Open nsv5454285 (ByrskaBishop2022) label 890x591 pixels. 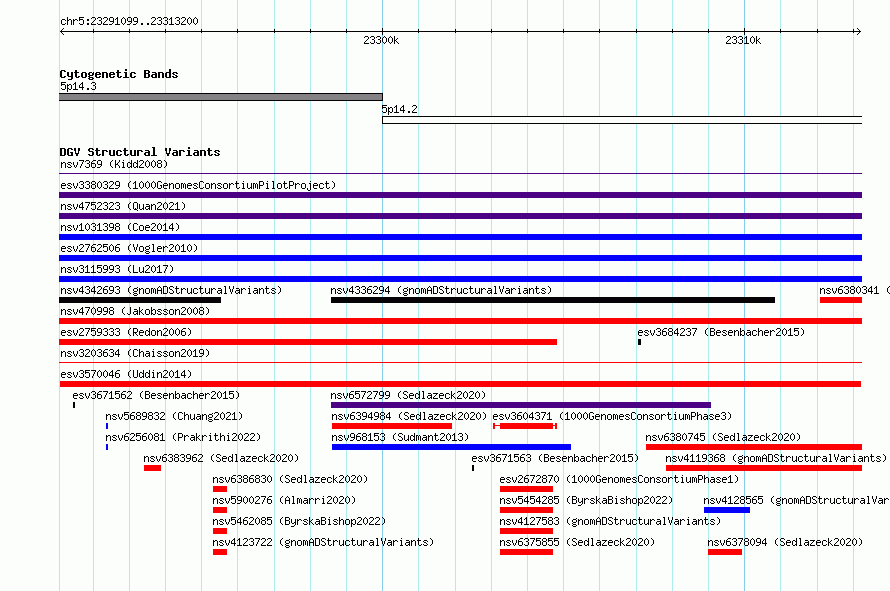point(586,501)
